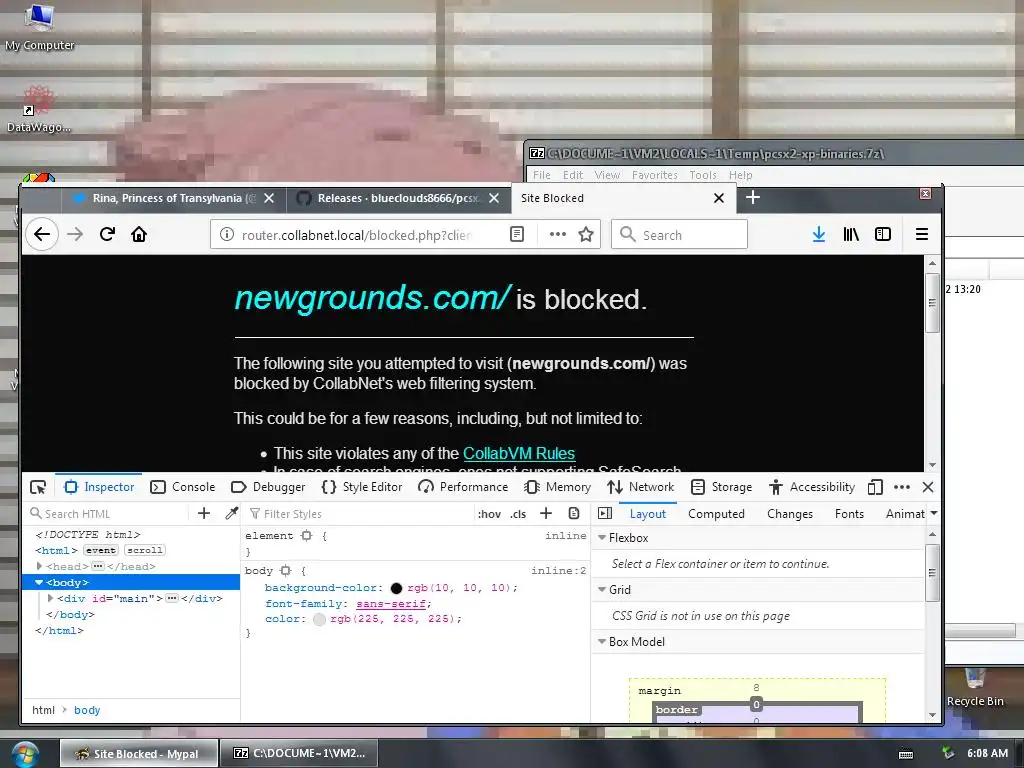Click the forward navigation arrow
The height and width of the screenshot is (768, 1024).
pyautogui.click(x=75, y=234)
